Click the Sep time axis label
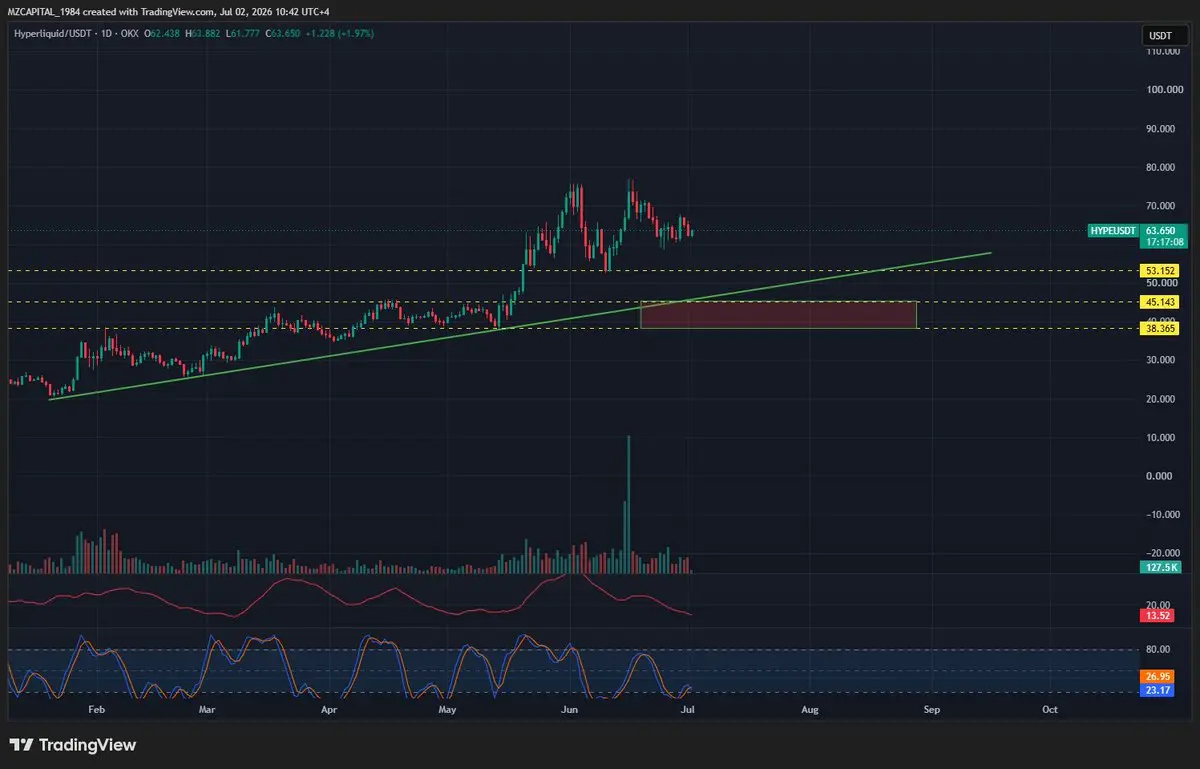The width and height of the screenshot is (1200, 769). point(932,709)
